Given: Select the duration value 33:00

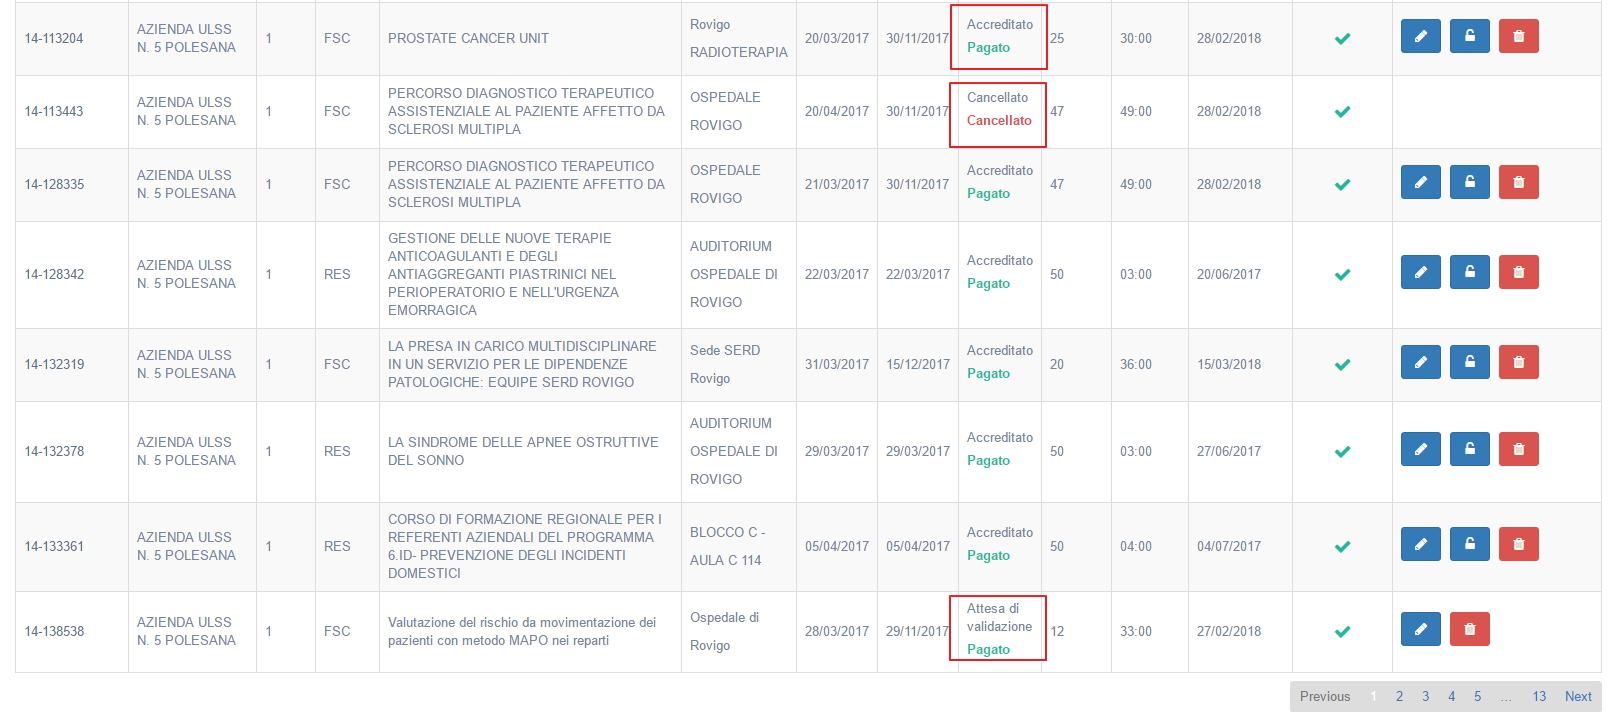Looking at the screenshot, I should click(x=1136, y=632).
